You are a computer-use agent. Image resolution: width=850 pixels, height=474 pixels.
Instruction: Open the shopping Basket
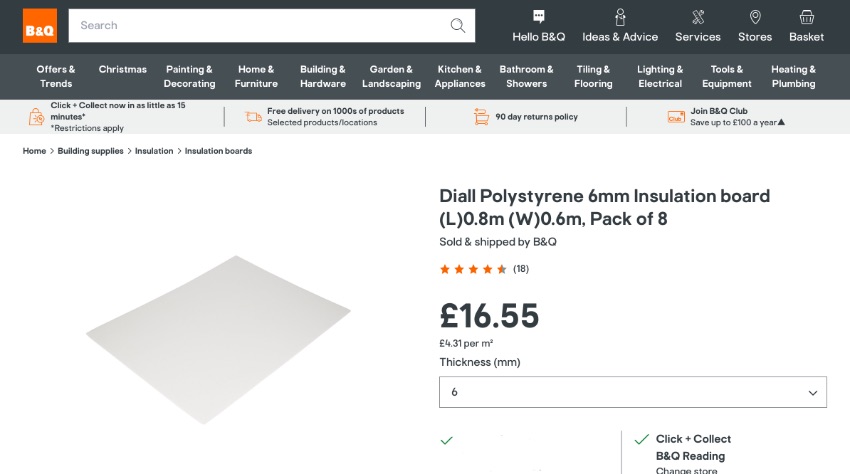(806, 17)
